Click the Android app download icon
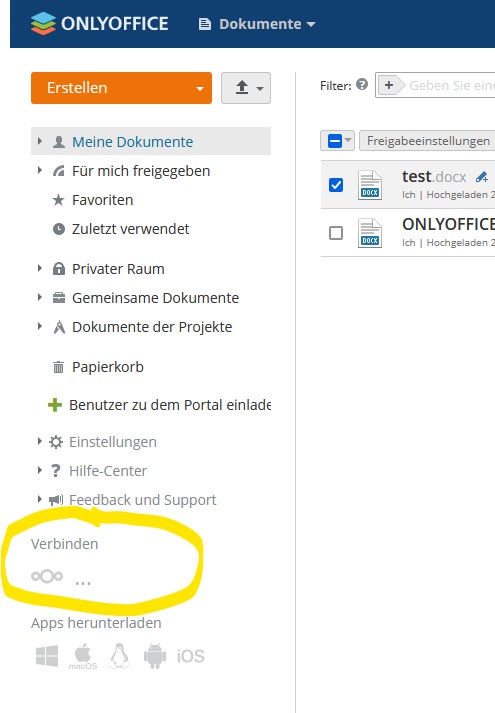The image size is (495, 713). (x=155, y=656)
